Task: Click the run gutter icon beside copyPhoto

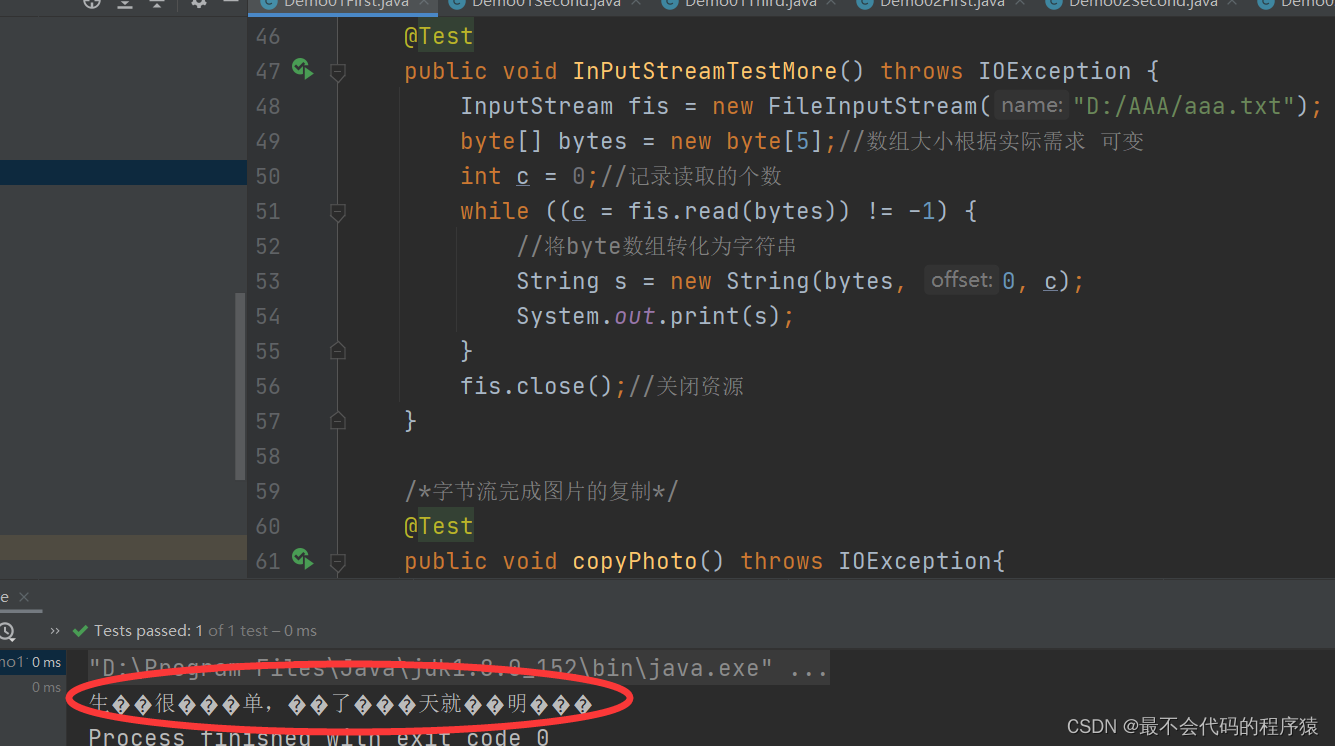Action: (x=302, y=559)
